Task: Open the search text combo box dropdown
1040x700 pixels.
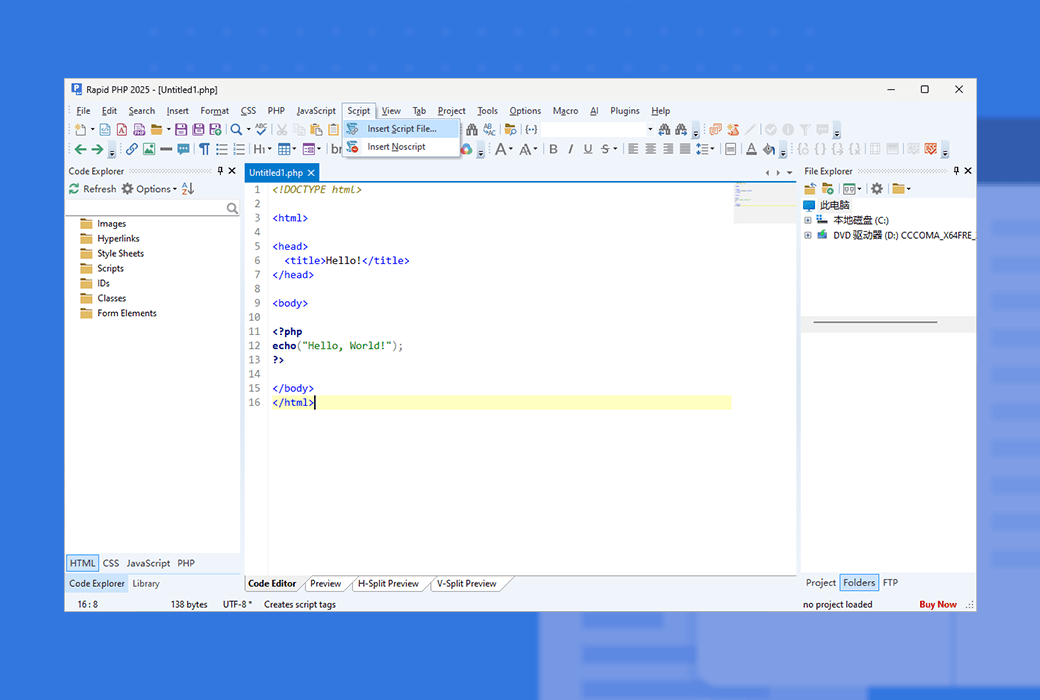Action: tap(650, 129)
